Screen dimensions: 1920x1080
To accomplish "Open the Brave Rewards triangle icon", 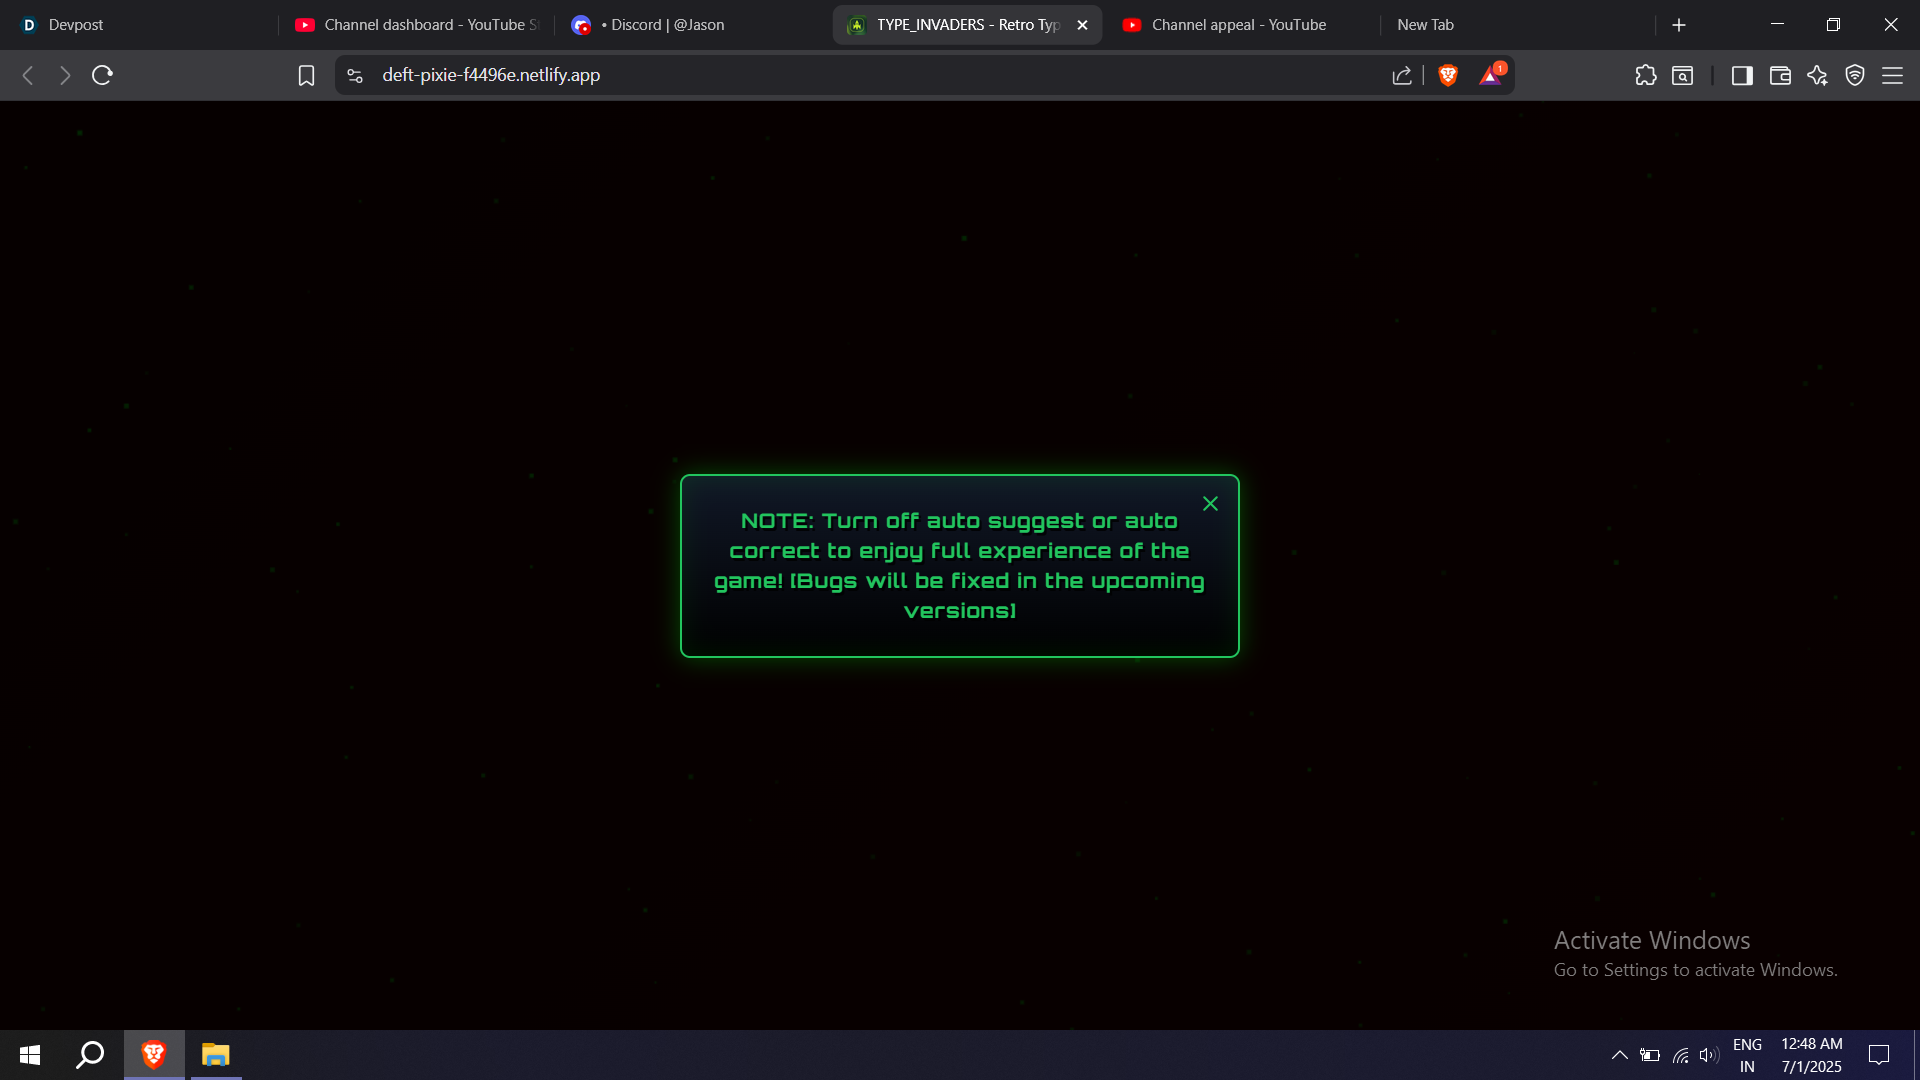I will [x=1490, y=75].
